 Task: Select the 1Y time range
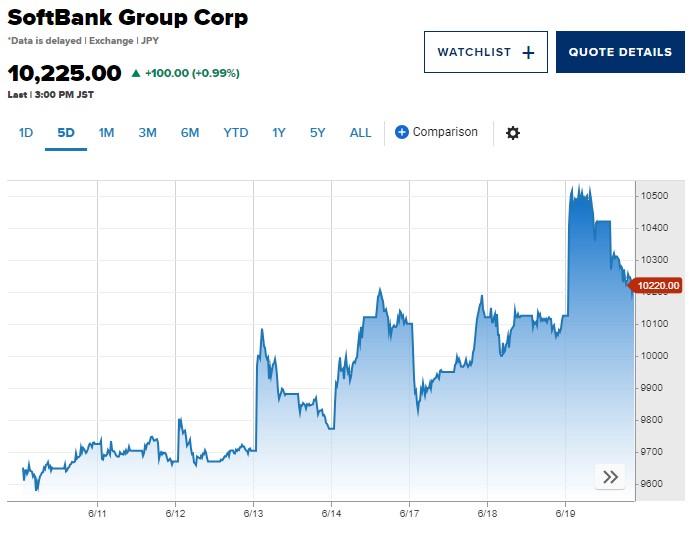(279, 133)
